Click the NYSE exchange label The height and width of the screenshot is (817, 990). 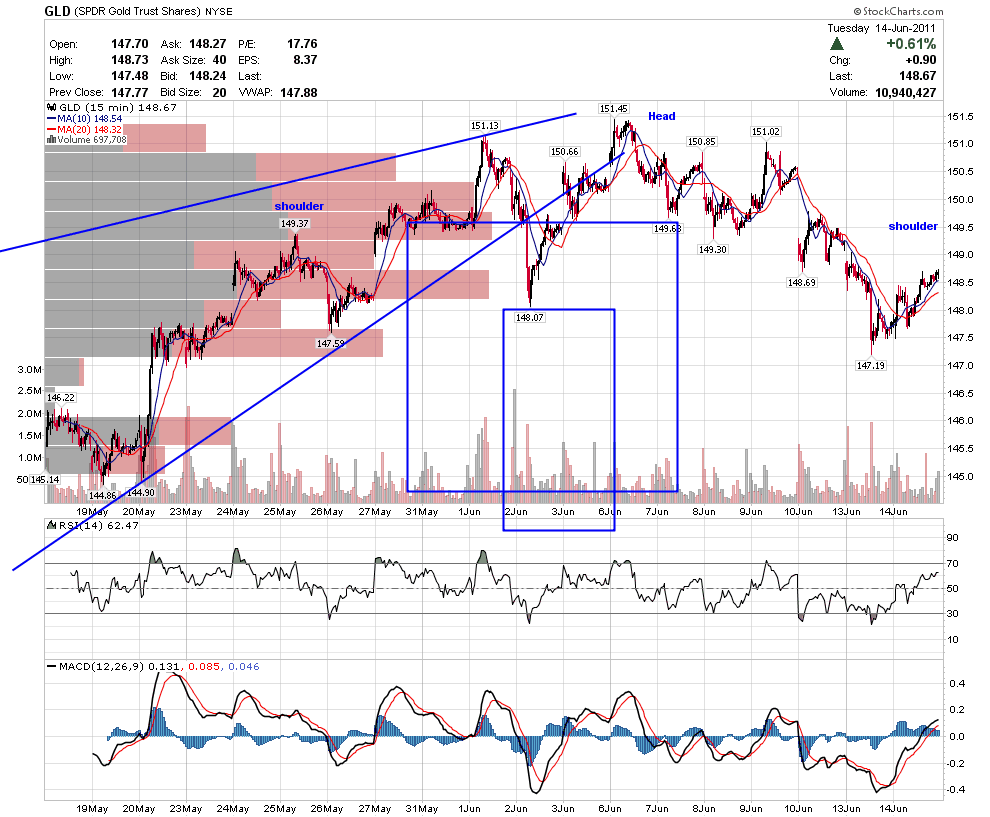(218, 12)
